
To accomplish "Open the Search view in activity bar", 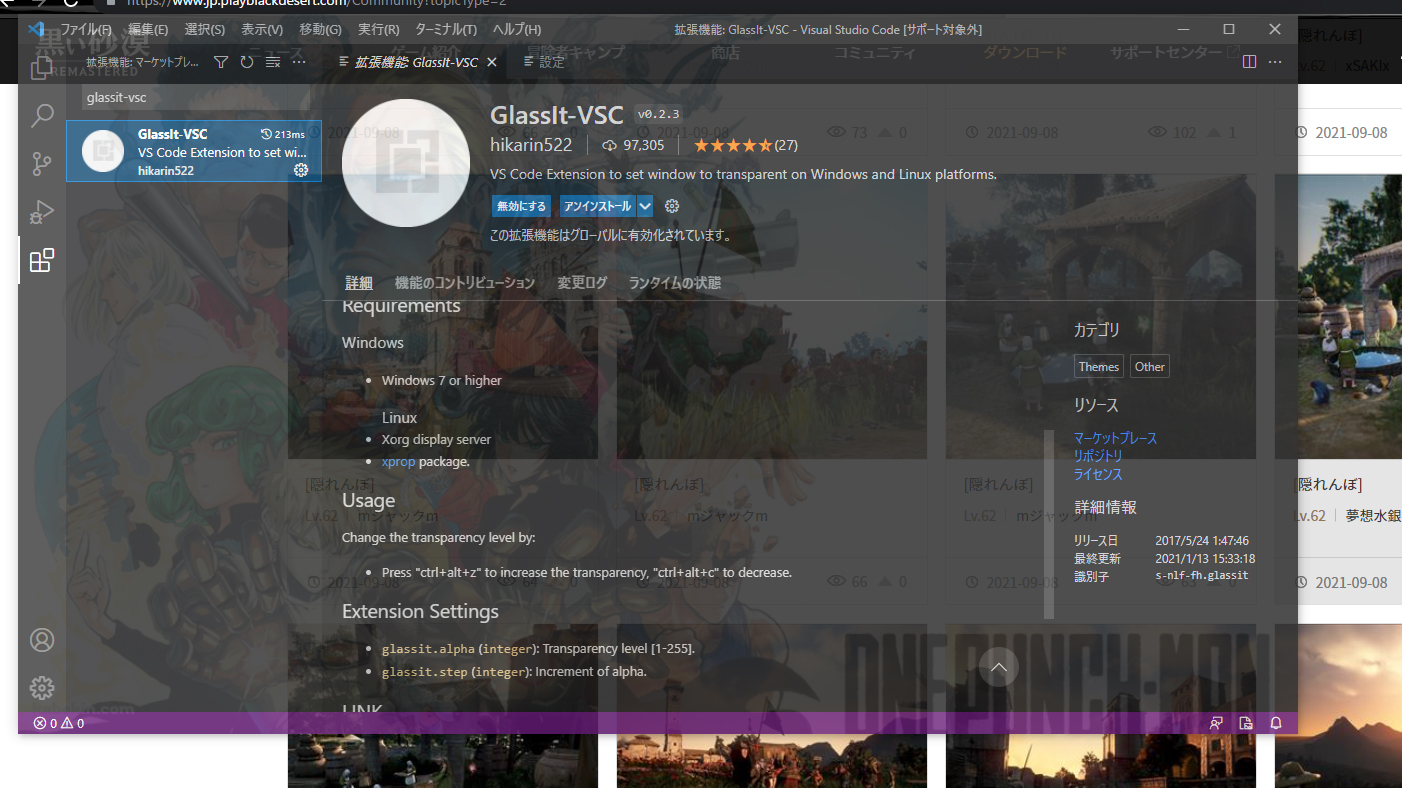I will pos(42,116).
